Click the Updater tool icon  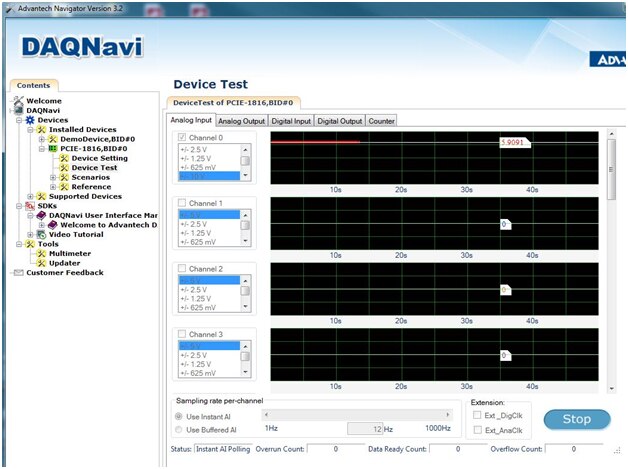(x=41, y=263)
